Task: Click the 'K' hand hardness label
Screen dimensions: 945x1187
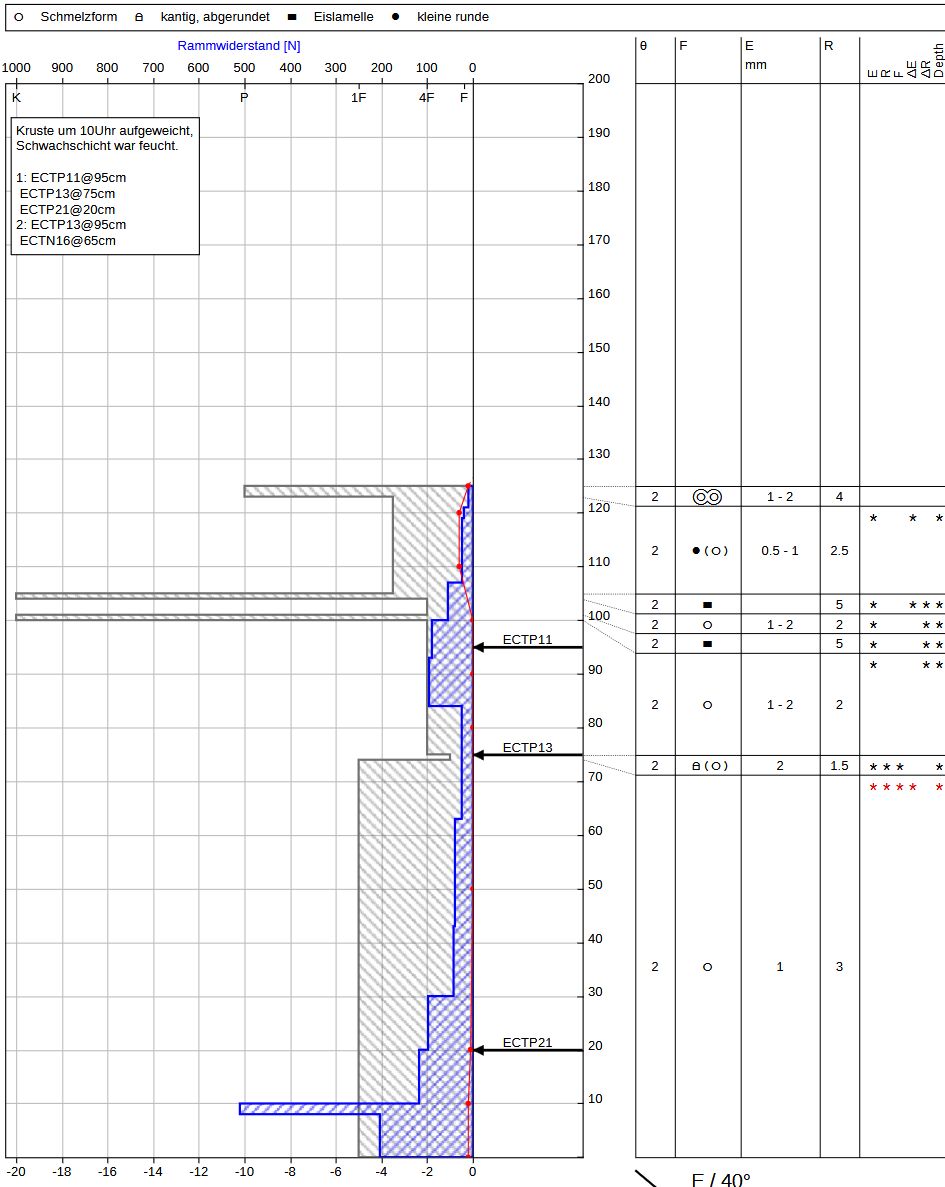Action: (x=16, y=98)
